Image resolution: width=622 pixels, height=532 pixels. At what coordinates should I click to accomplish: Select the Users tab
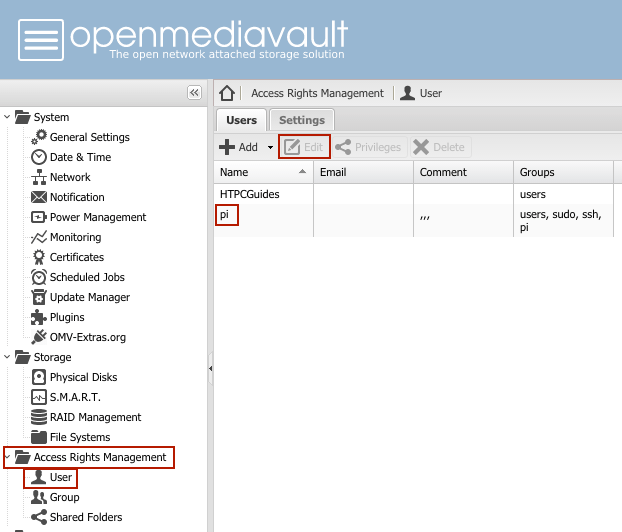(241, 120)
